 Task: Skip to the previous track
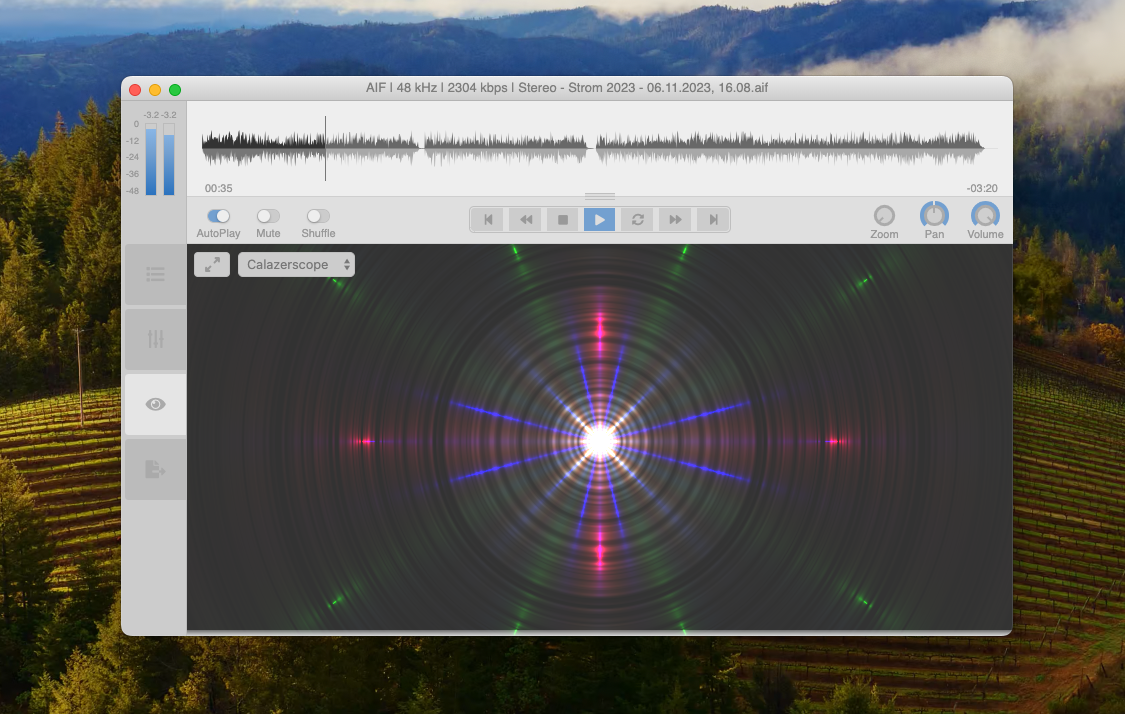tap(489, 220)
